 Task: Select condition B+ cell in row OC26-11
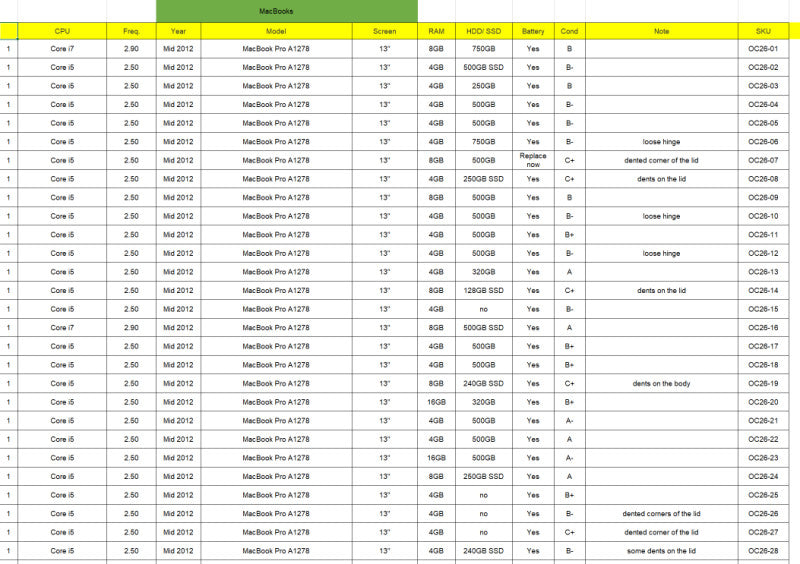pyautogui.click(x=569, y=235)
